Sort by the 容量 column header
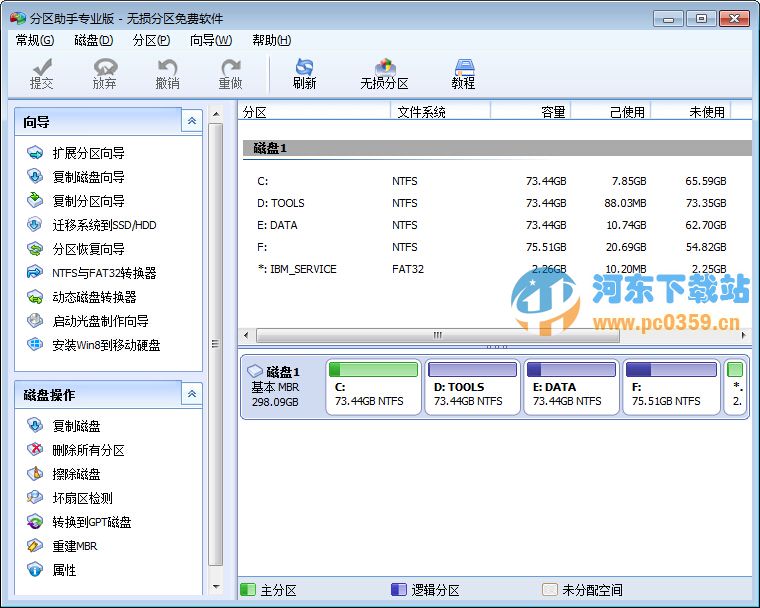 point(531,112)
